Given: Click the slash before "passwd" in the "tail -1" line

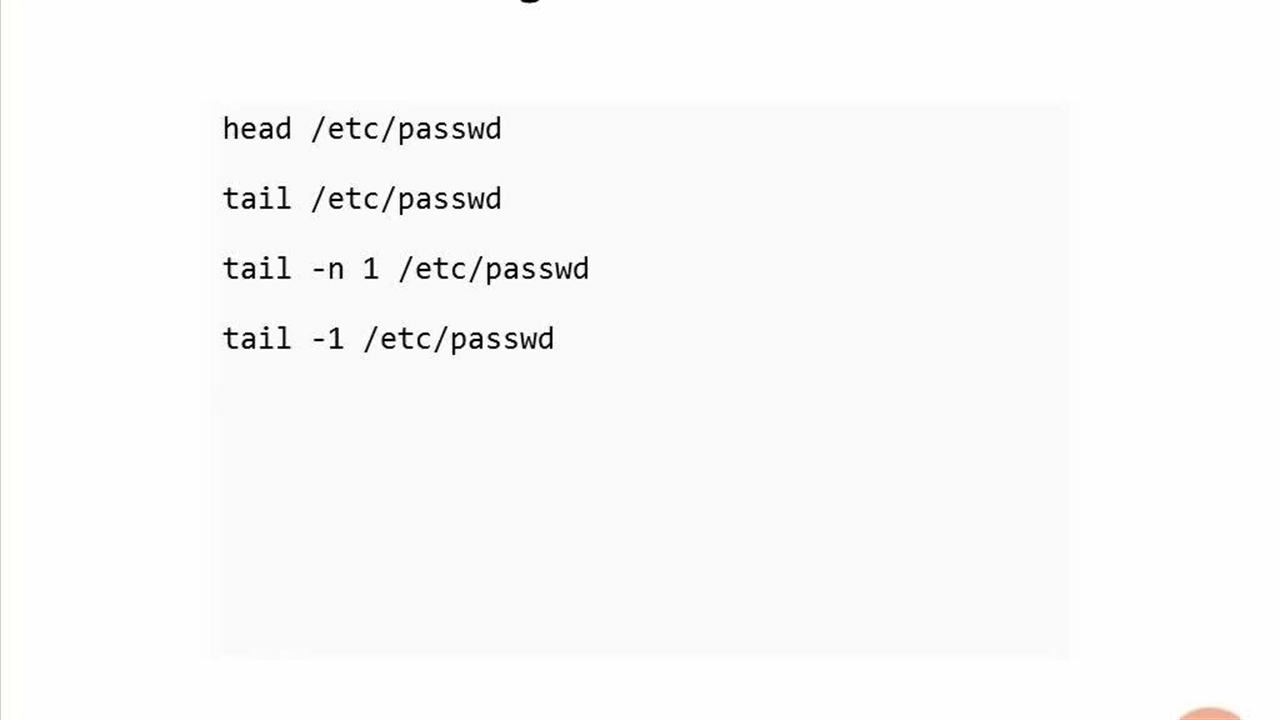Looking at the screenshot, I should pyautogui.click(x=441, y=339).
